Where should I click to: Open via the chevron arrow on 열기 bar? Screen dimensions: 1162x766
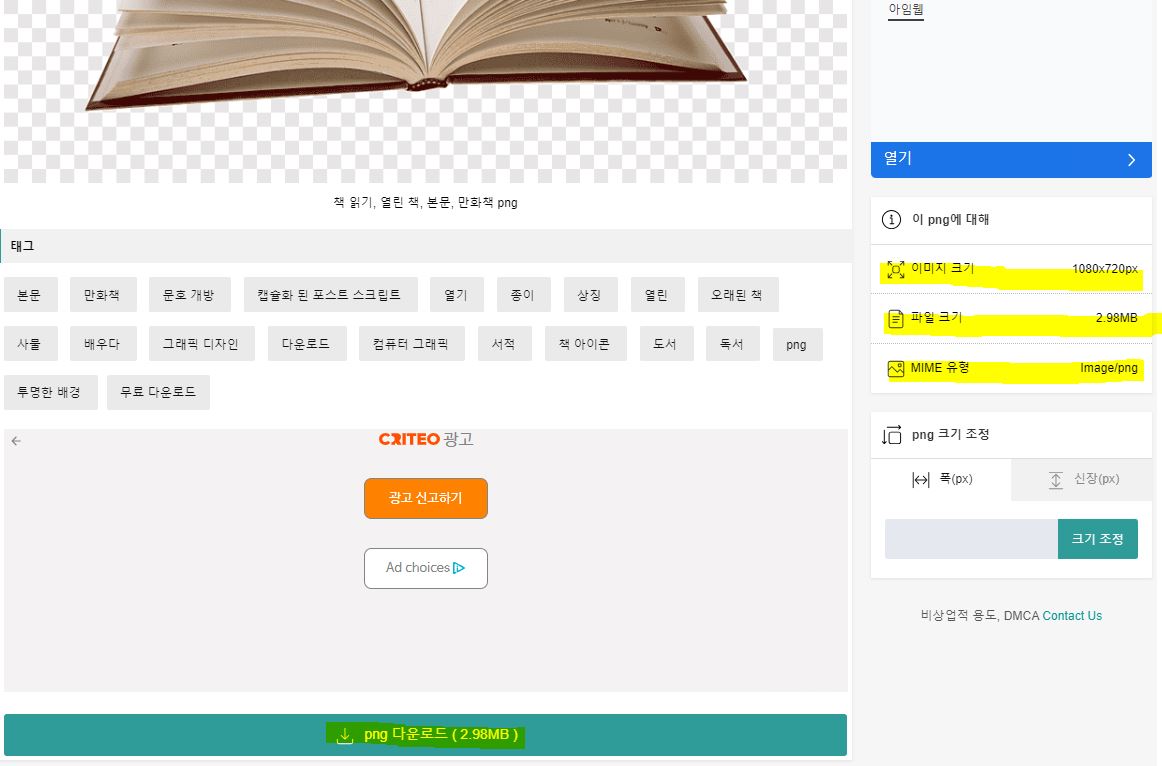click(1131, 160)
